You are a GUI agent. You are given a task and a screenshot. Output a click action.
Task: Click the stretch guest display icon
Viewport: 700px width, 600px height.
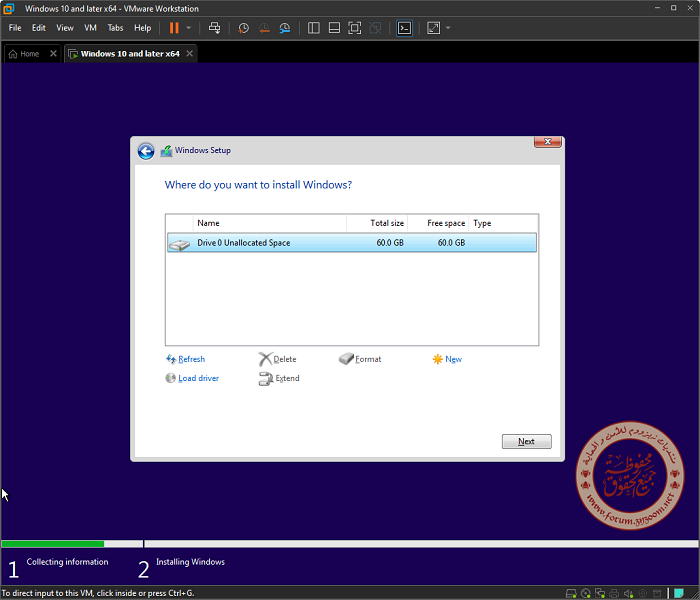point(433,28)
